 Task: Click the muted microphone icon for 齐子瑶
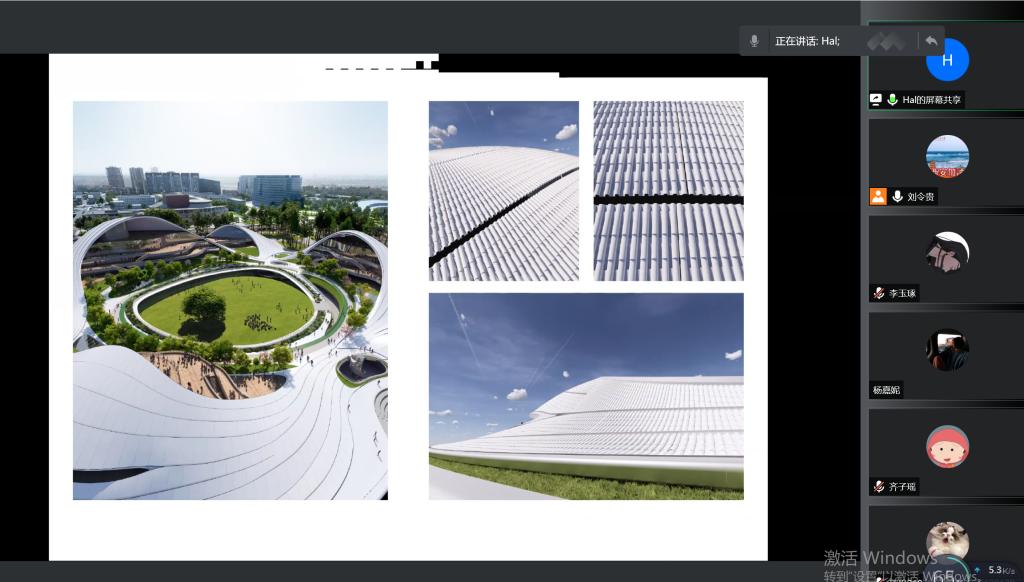(878, 487)
